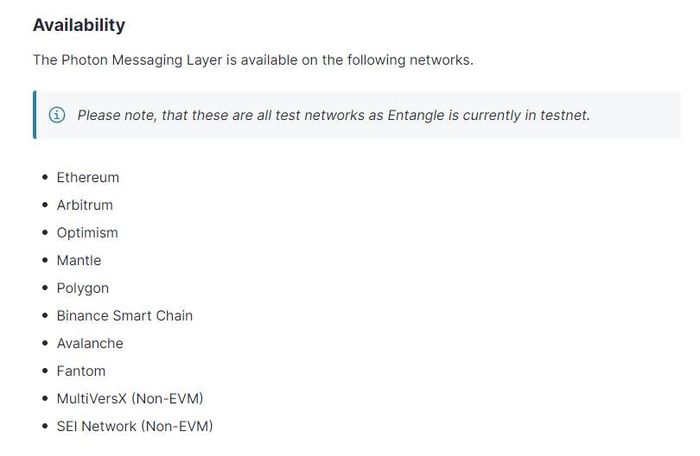Click Binance Smart Chain entry
This screenshot has width=700, height=456.
(x=125, y=316)
